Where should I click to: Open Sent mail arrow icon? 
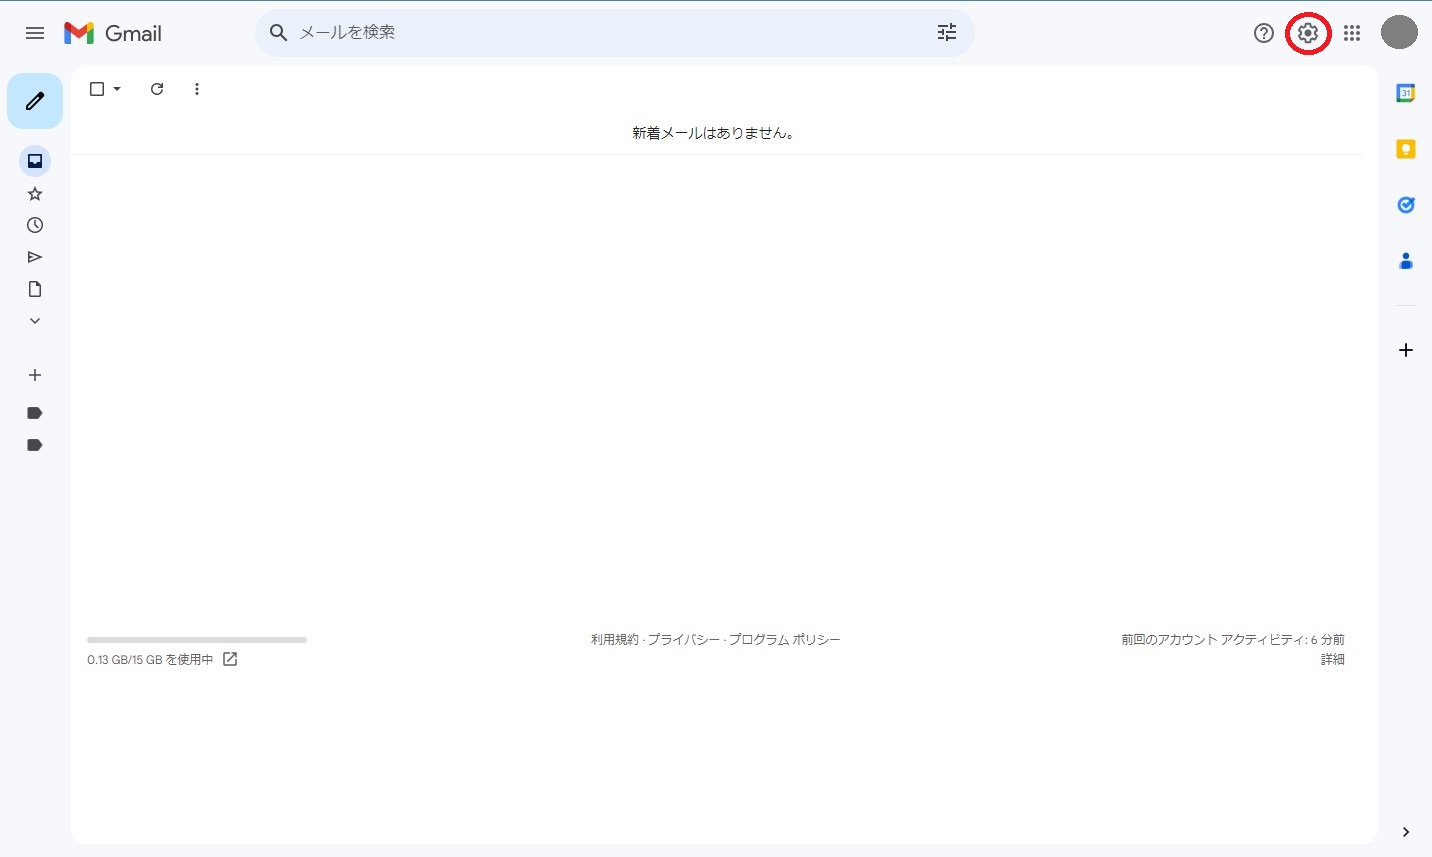click(x=35, y=257)
